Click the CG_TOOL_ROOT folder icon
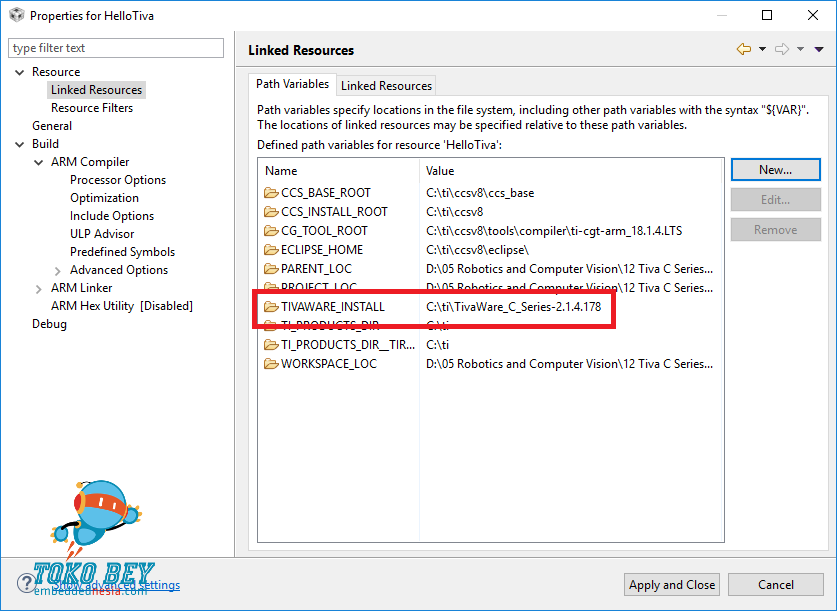Image resolution: width=837 pixels, height=611 pixels. point(271,231)
